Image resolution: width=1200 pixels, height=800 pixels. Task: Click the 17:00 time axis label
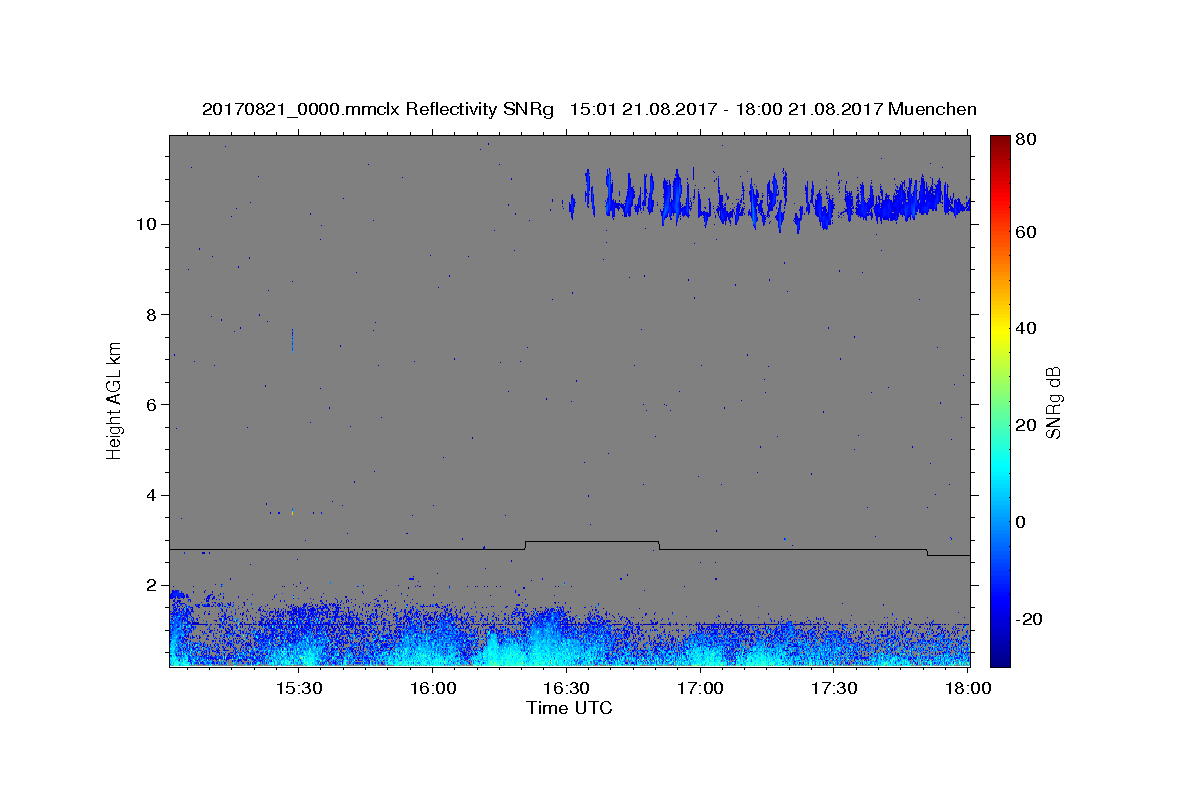[700, 689]
